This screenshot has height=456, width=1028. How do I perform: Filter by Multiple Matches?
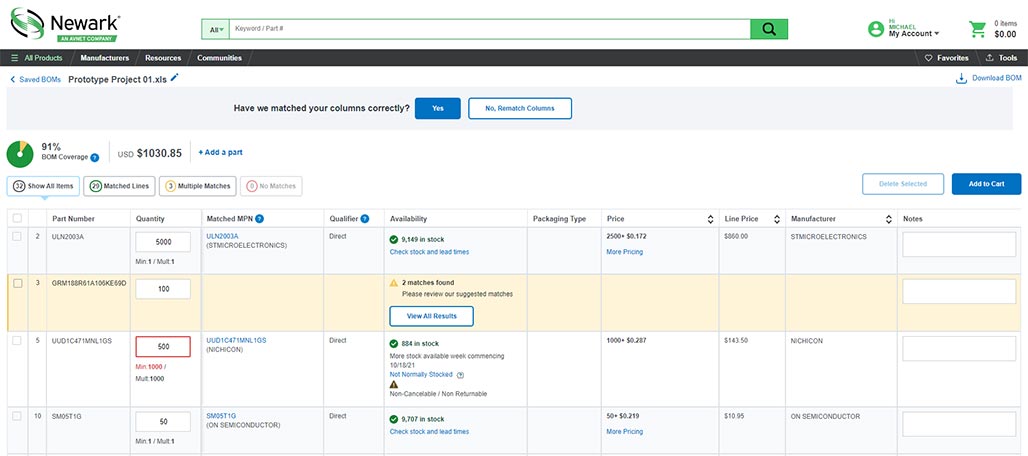pos(197,186)
